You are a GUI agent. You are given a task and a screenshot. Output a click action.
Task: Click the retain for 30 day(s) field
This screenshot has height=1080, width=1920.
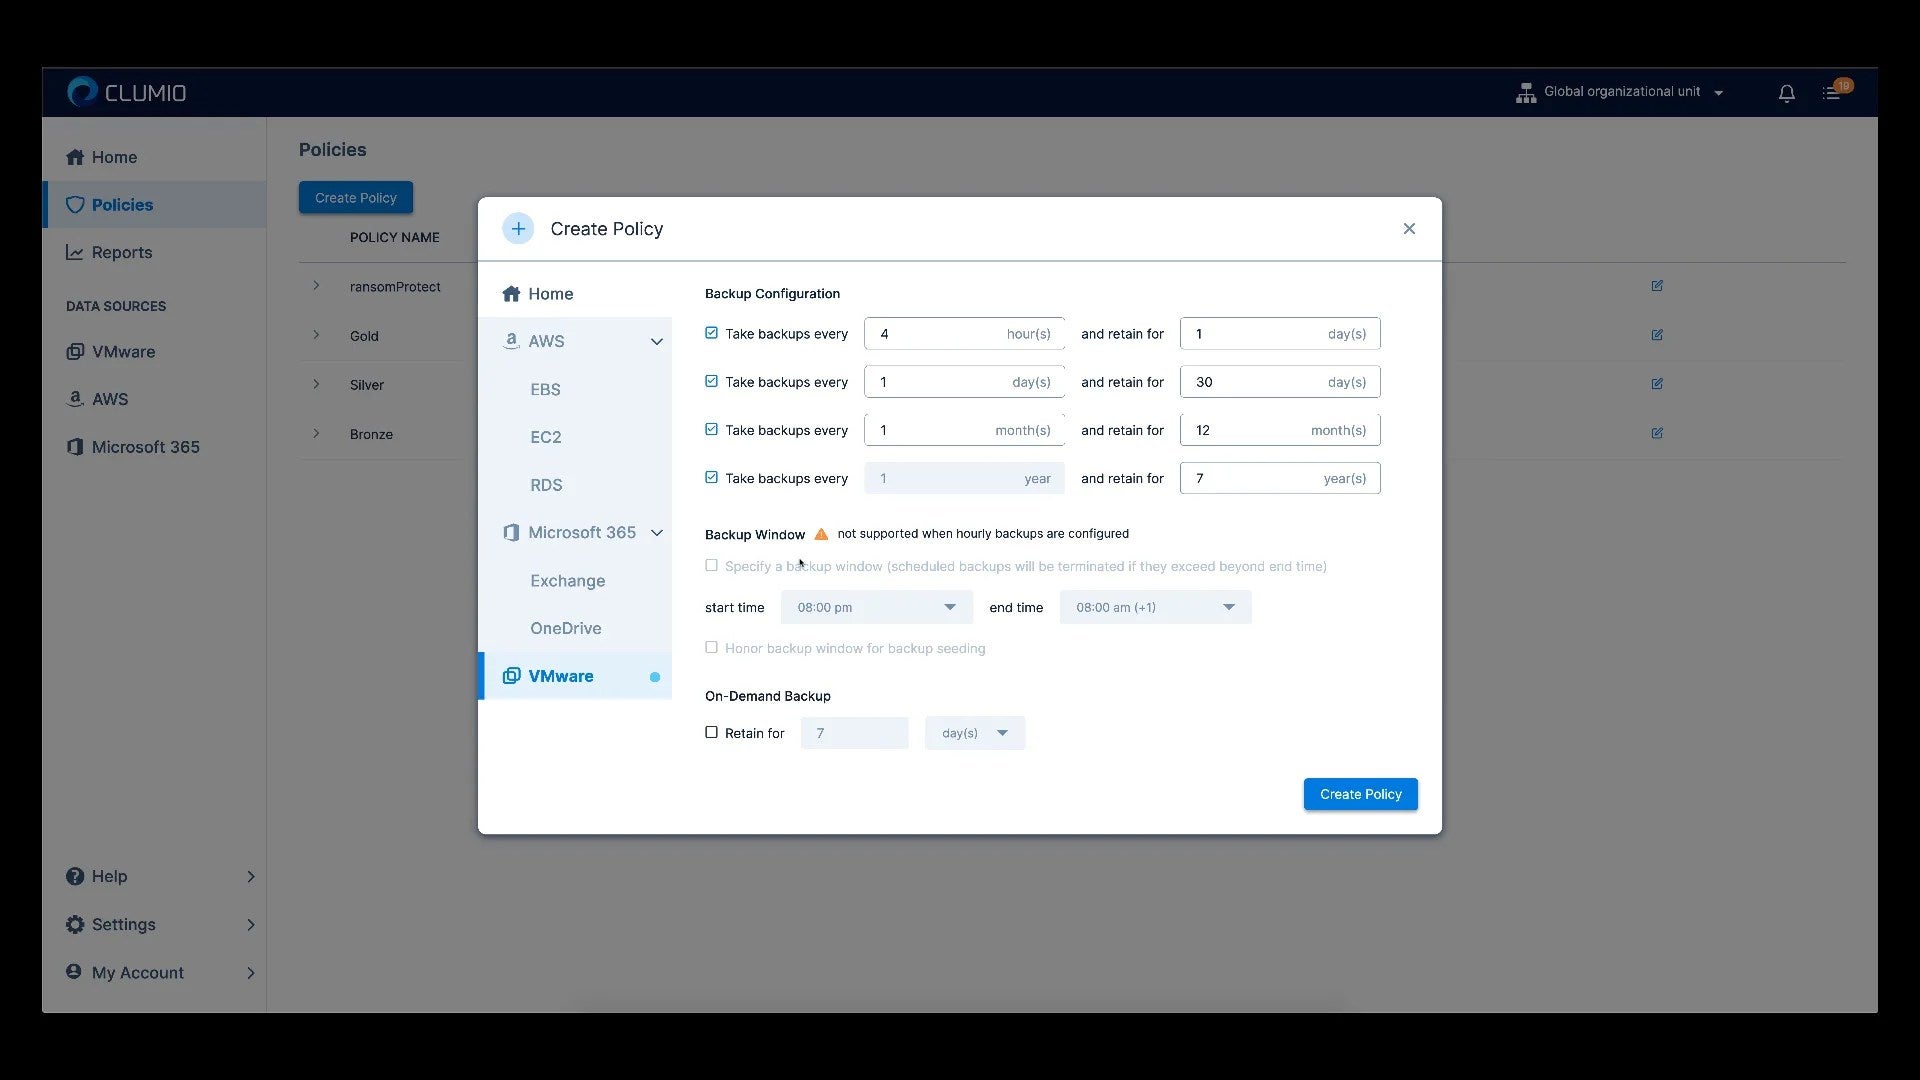tap(1280, 382)
